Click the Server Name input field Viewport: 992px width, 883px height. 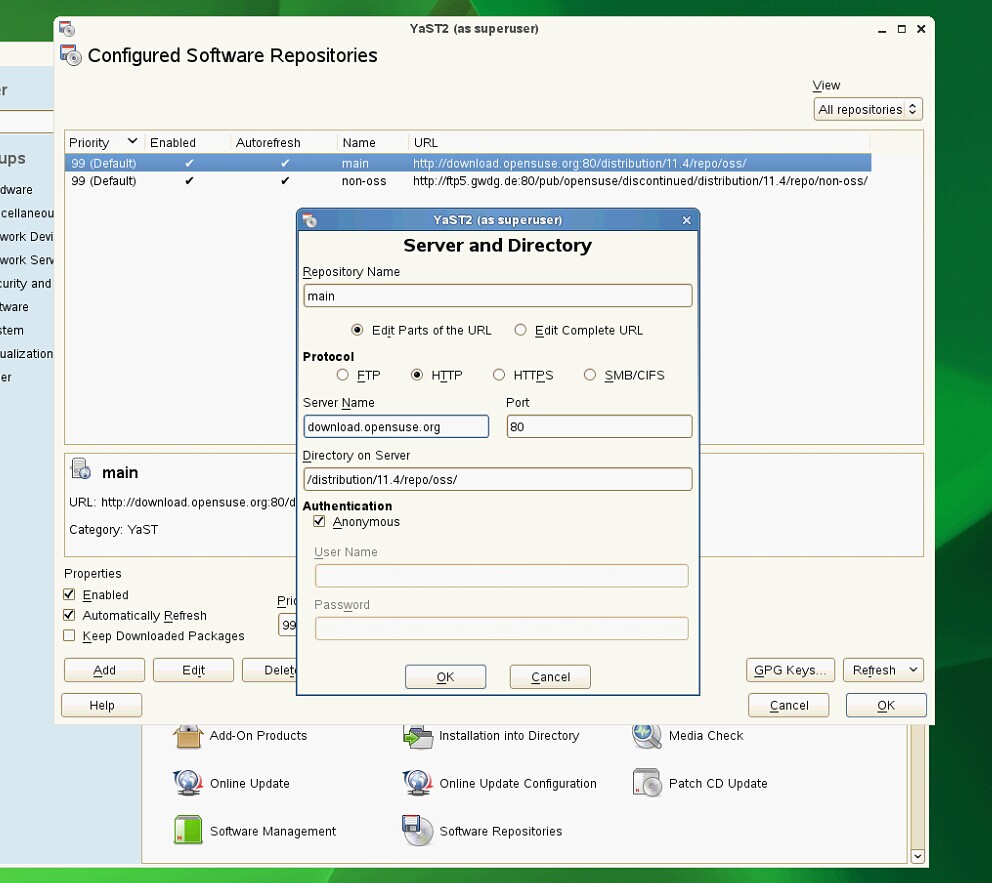coord(396,426)
